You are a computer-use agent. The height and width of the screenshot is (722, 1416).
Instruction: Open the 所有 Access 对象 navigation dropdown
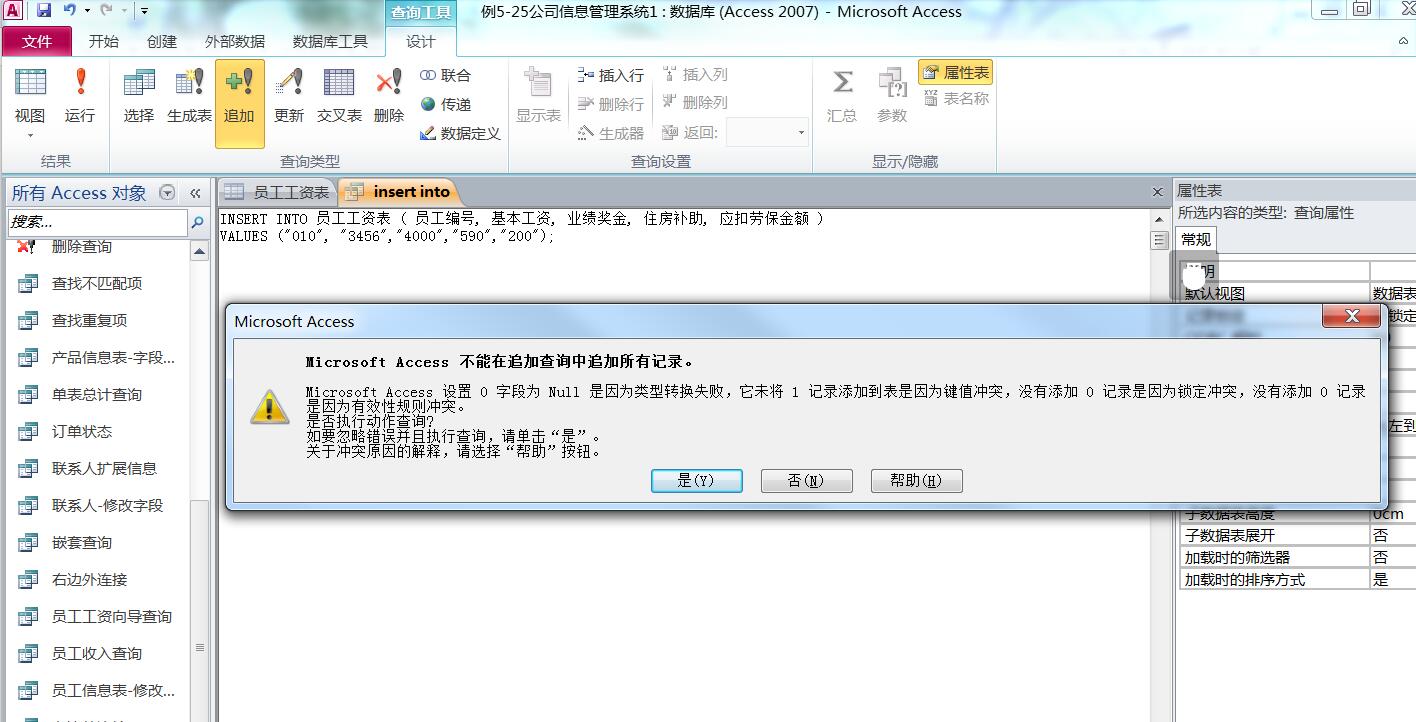click(x=167, y=193)
